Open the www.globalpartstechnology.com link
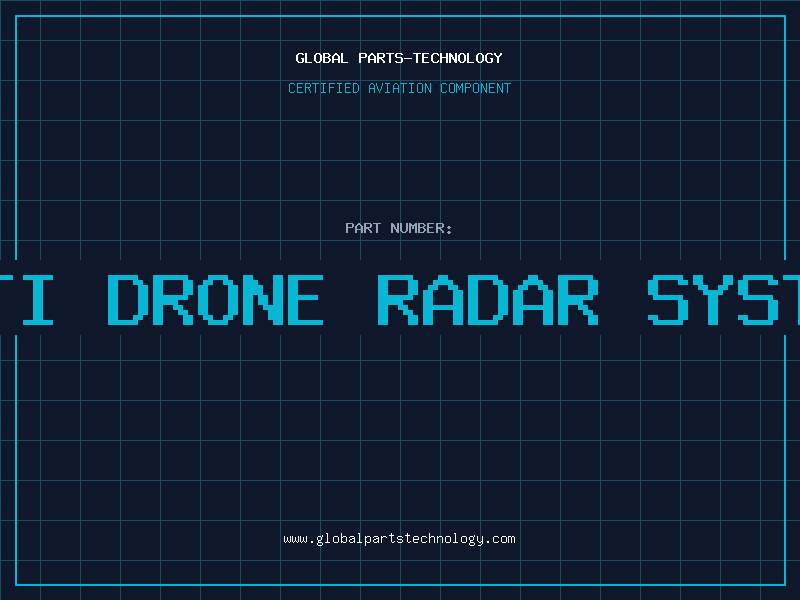 [x=399, y=539]
